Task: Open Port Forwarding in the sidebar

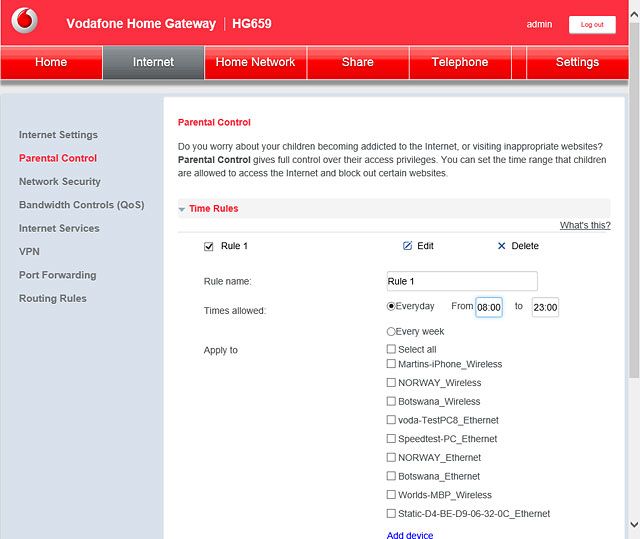Action: click(58, 275)
